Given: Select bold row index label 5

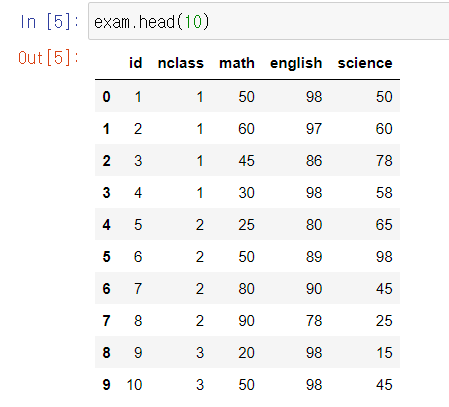Looking at the screenshot, I should click(106, 257).
